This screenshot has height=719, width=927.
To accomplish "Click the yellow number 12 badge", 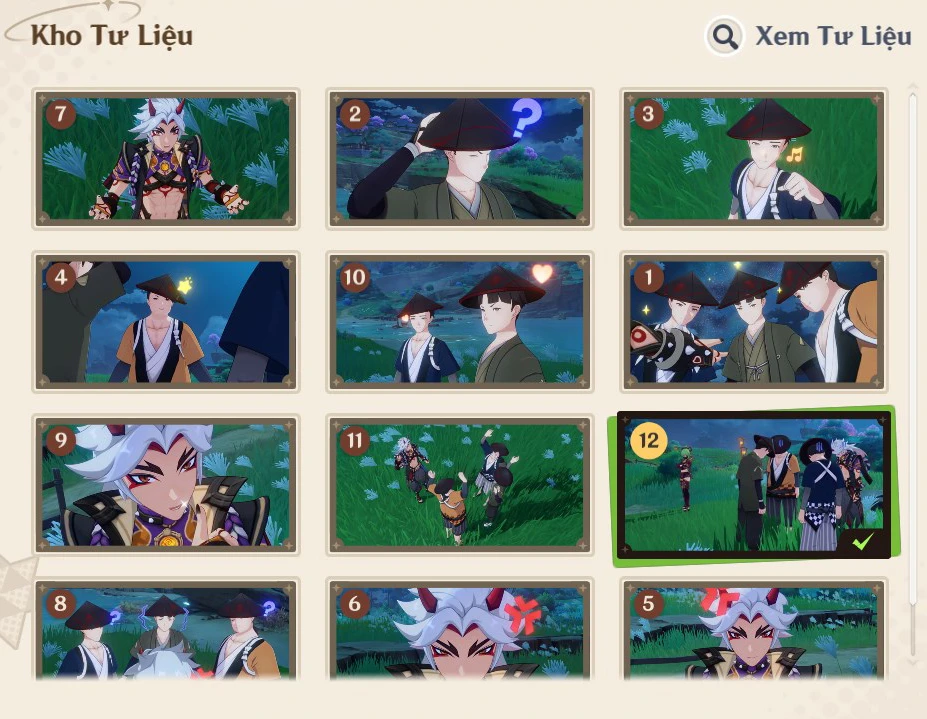I will pos(649,441).
